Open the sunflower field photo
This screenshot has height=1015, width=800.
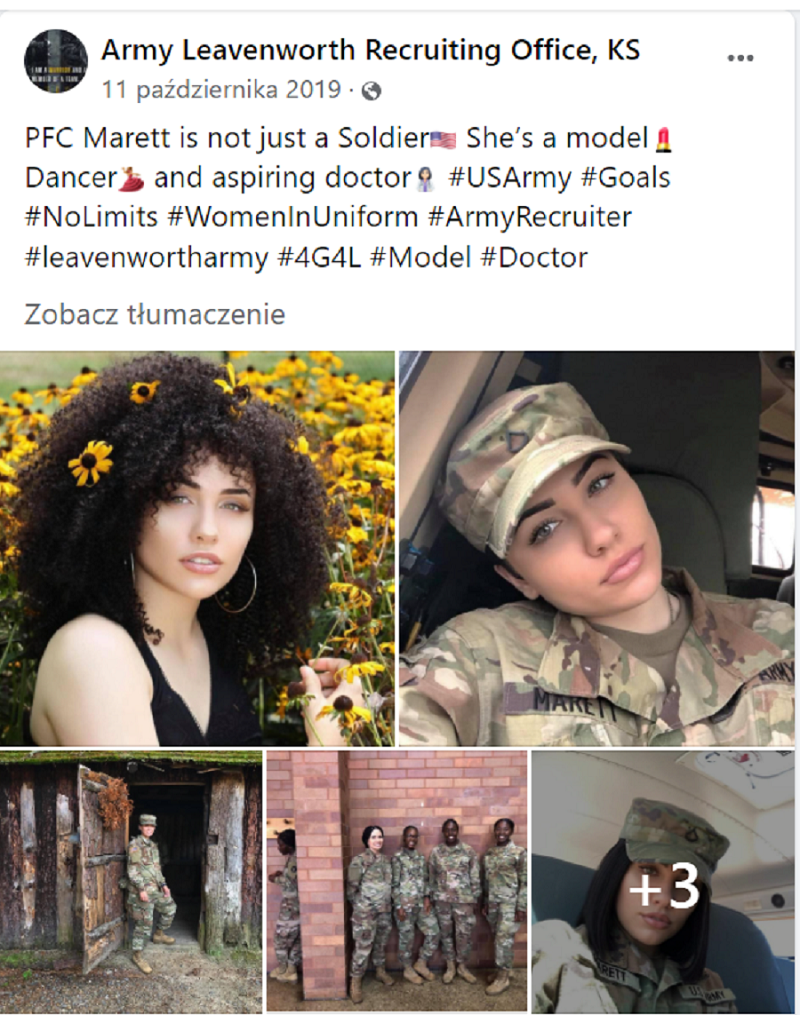(197, 548)
